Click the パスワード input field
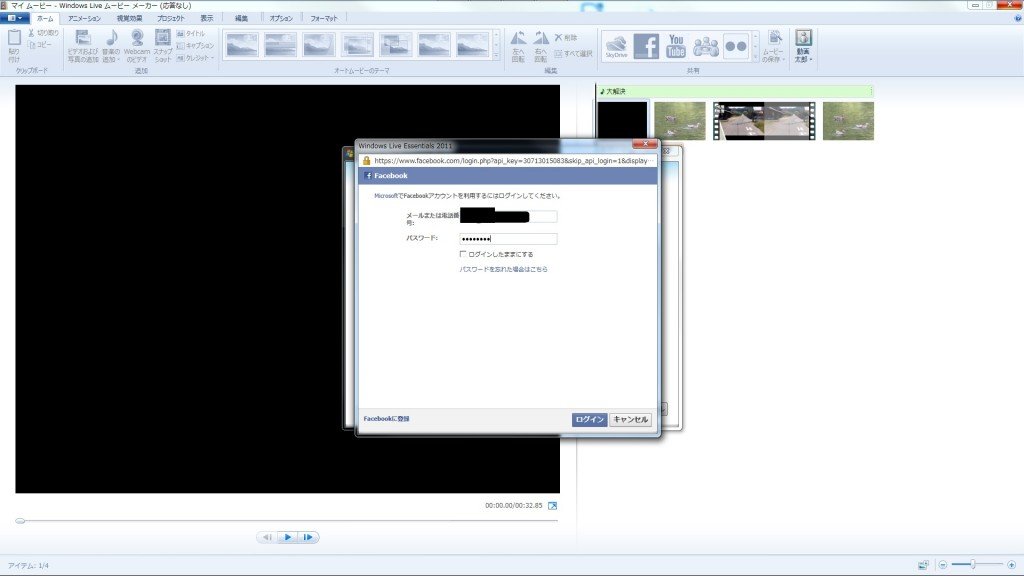This screenshot has height=576, width=1024. pos(508,238)
